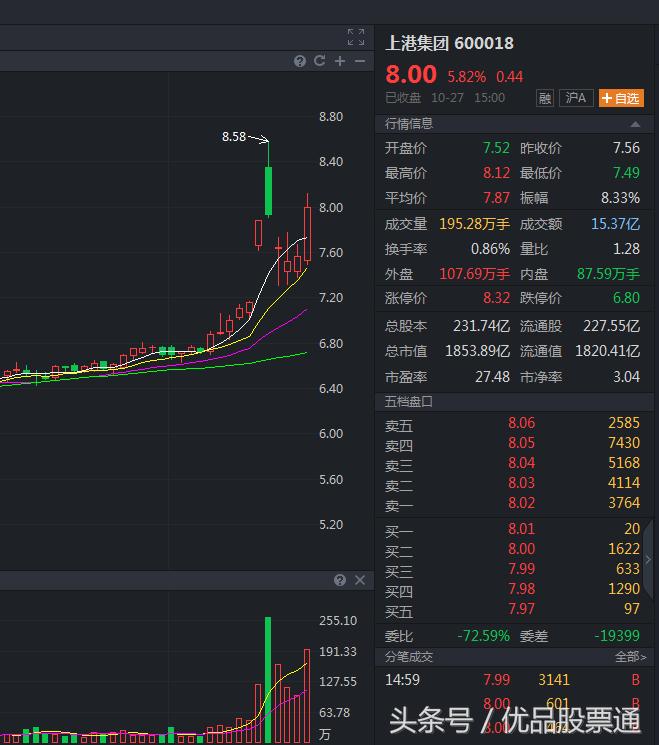
Task: Select the 五档盘口 section header
Action: click(x=514, y=401)
